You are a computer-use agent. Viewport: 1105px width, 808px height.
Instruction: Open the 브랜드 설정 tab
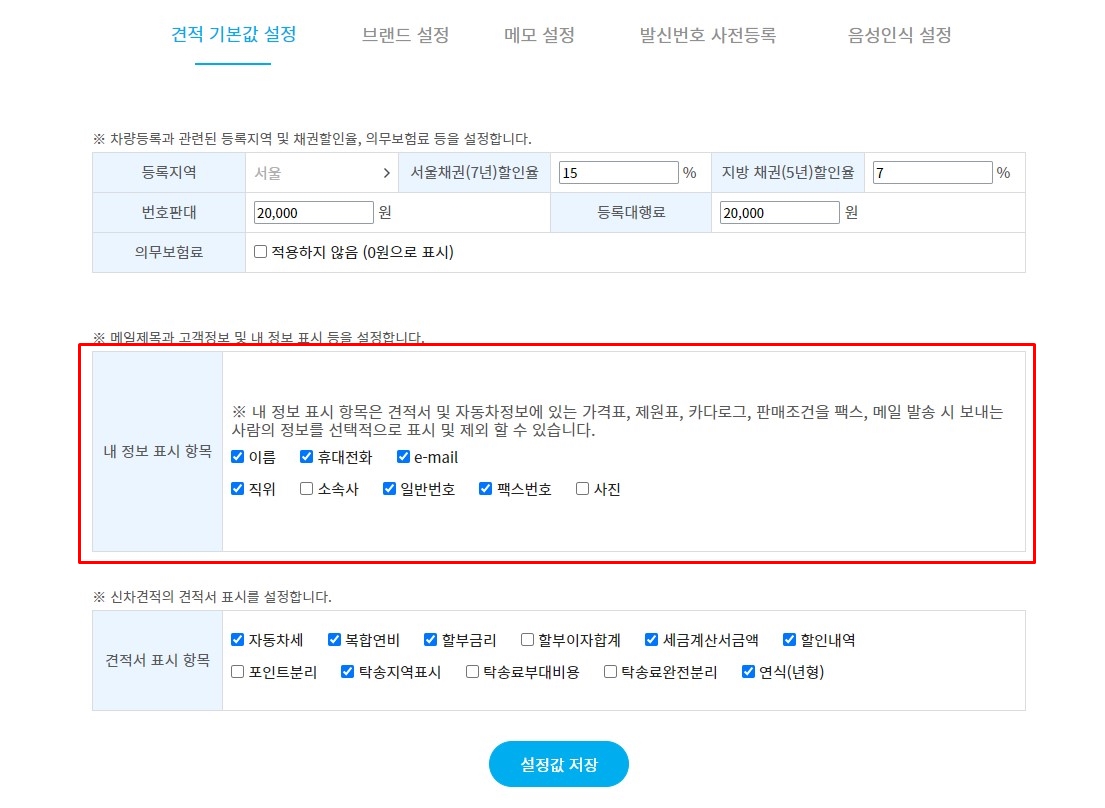pyautogui.click(x=405, y=35)
